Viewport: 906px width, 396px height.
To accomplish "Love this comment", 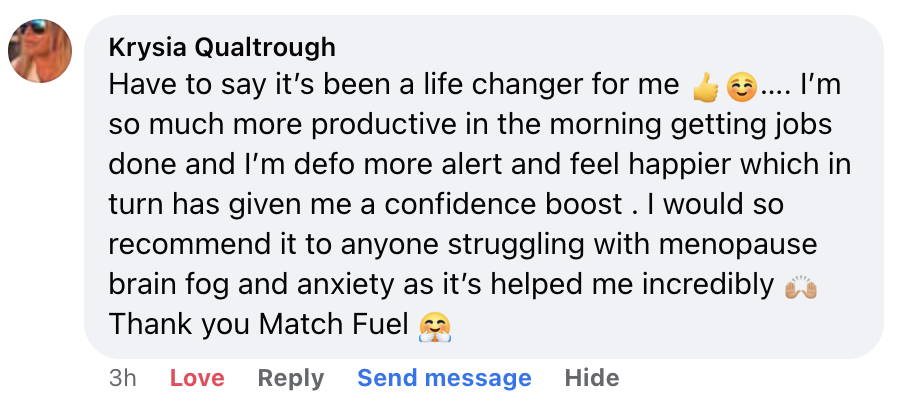I will (x=197, y=378).
